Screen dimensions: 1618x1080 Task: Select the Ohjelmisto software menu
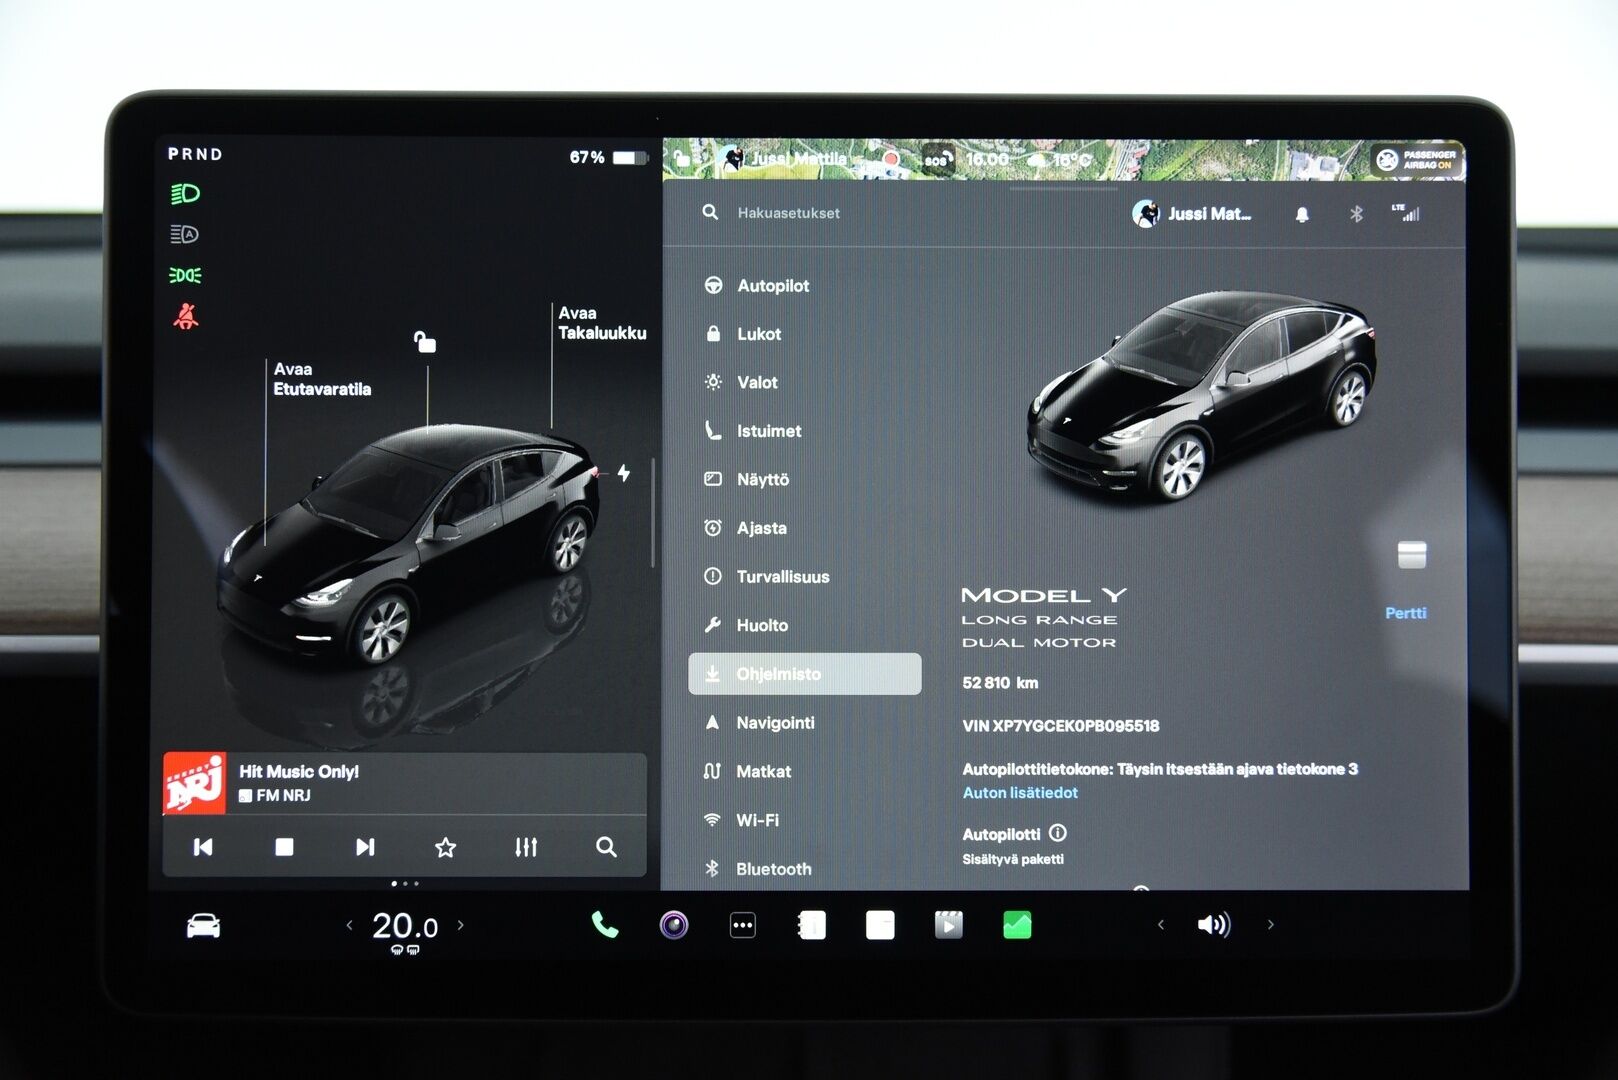click(805, 674)
